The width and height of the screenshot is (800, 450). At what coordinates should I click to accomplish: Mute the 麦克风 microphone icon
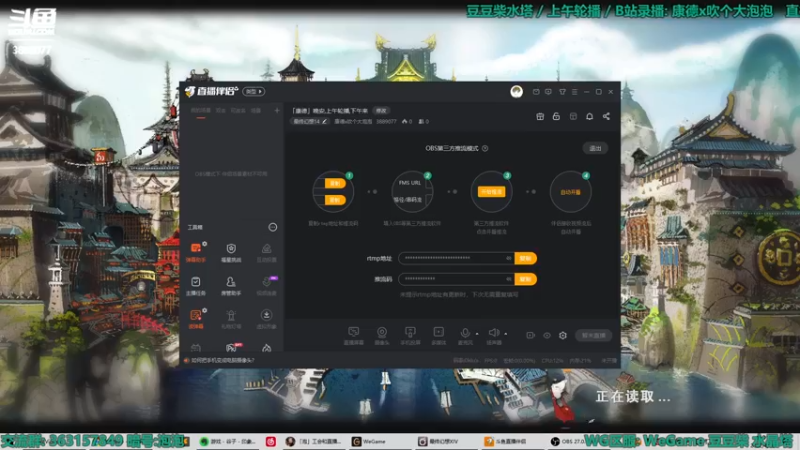(465, 335)
